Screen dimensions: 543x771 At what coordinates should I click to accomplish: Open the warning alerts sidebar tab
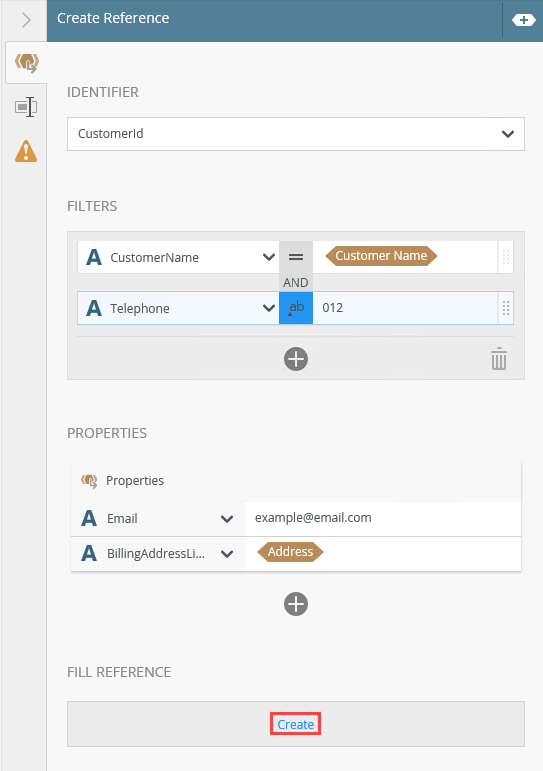click(26, 151)
